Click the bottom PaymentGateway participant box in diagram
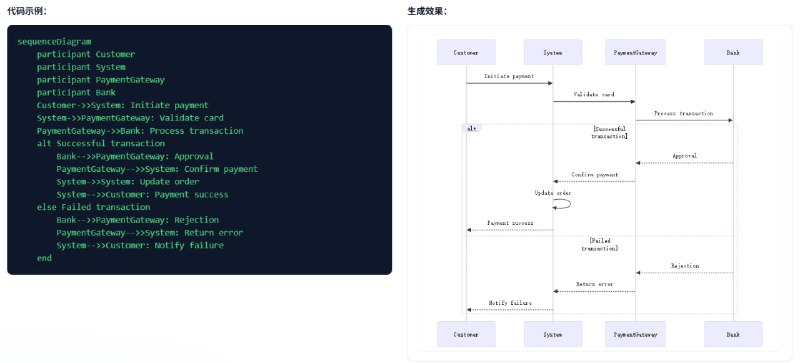The height and width of the screenshot is (363, 800). pyautogui.click(x=635, y=334)
